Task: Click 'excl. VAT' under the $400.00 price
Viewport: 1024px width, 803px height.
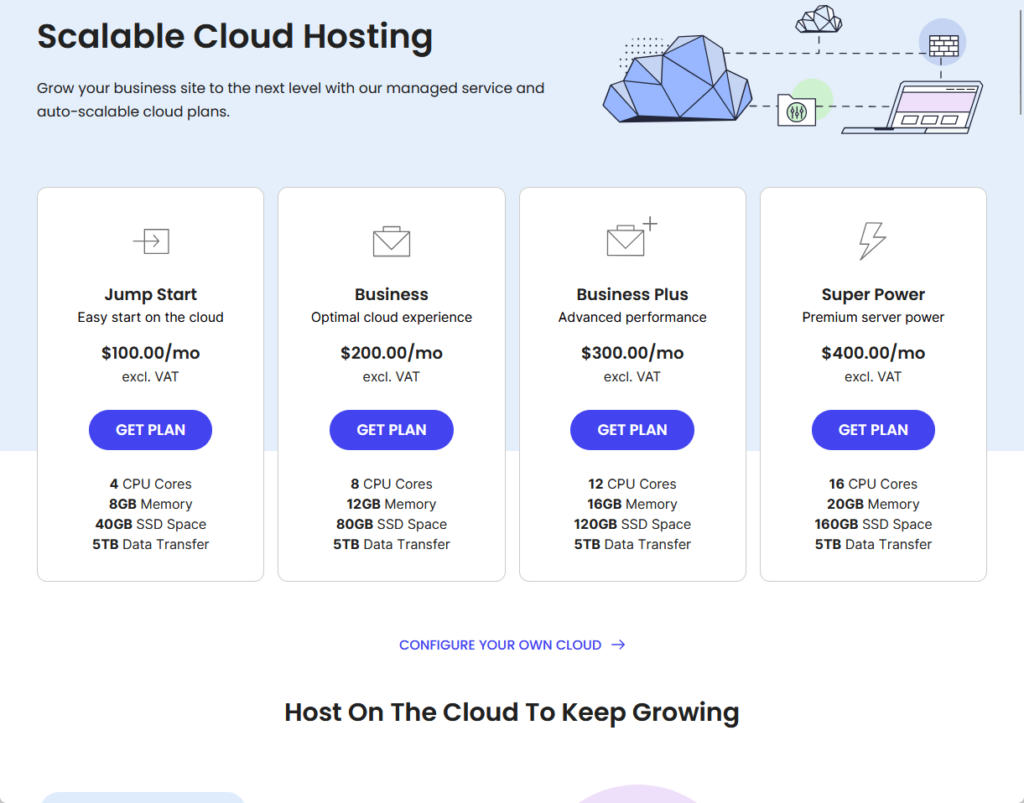Action: [873, 377]
